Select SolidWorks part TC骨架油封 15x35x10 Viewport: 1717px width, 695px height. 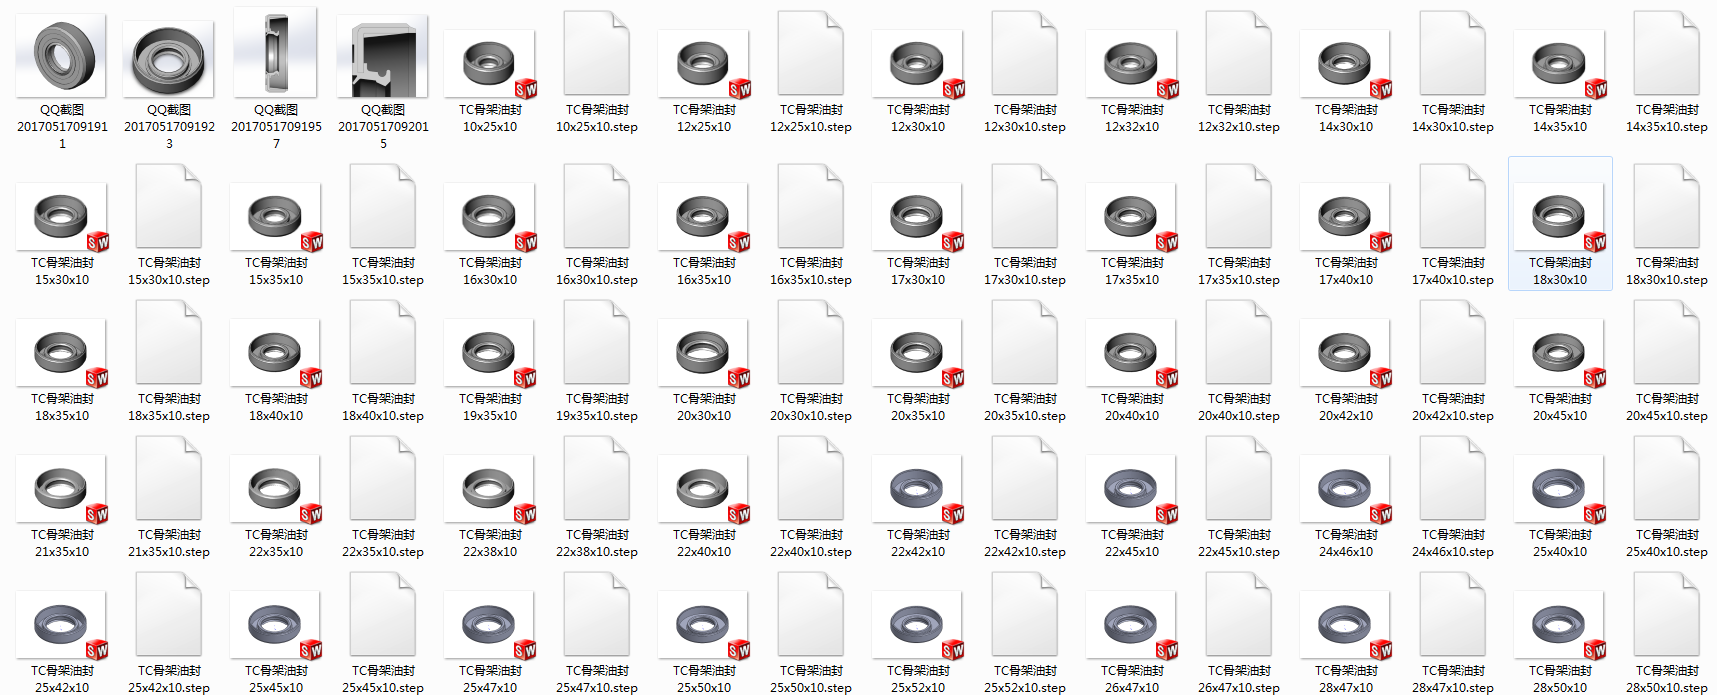276,217
